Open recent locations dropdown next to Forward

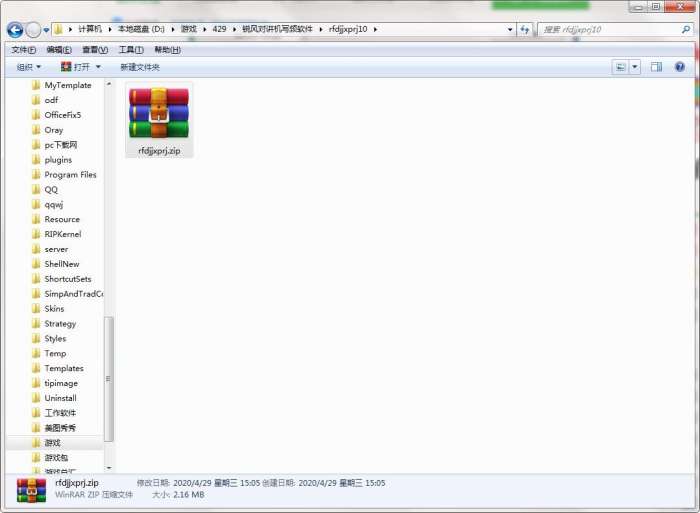[x=46, y=30]
